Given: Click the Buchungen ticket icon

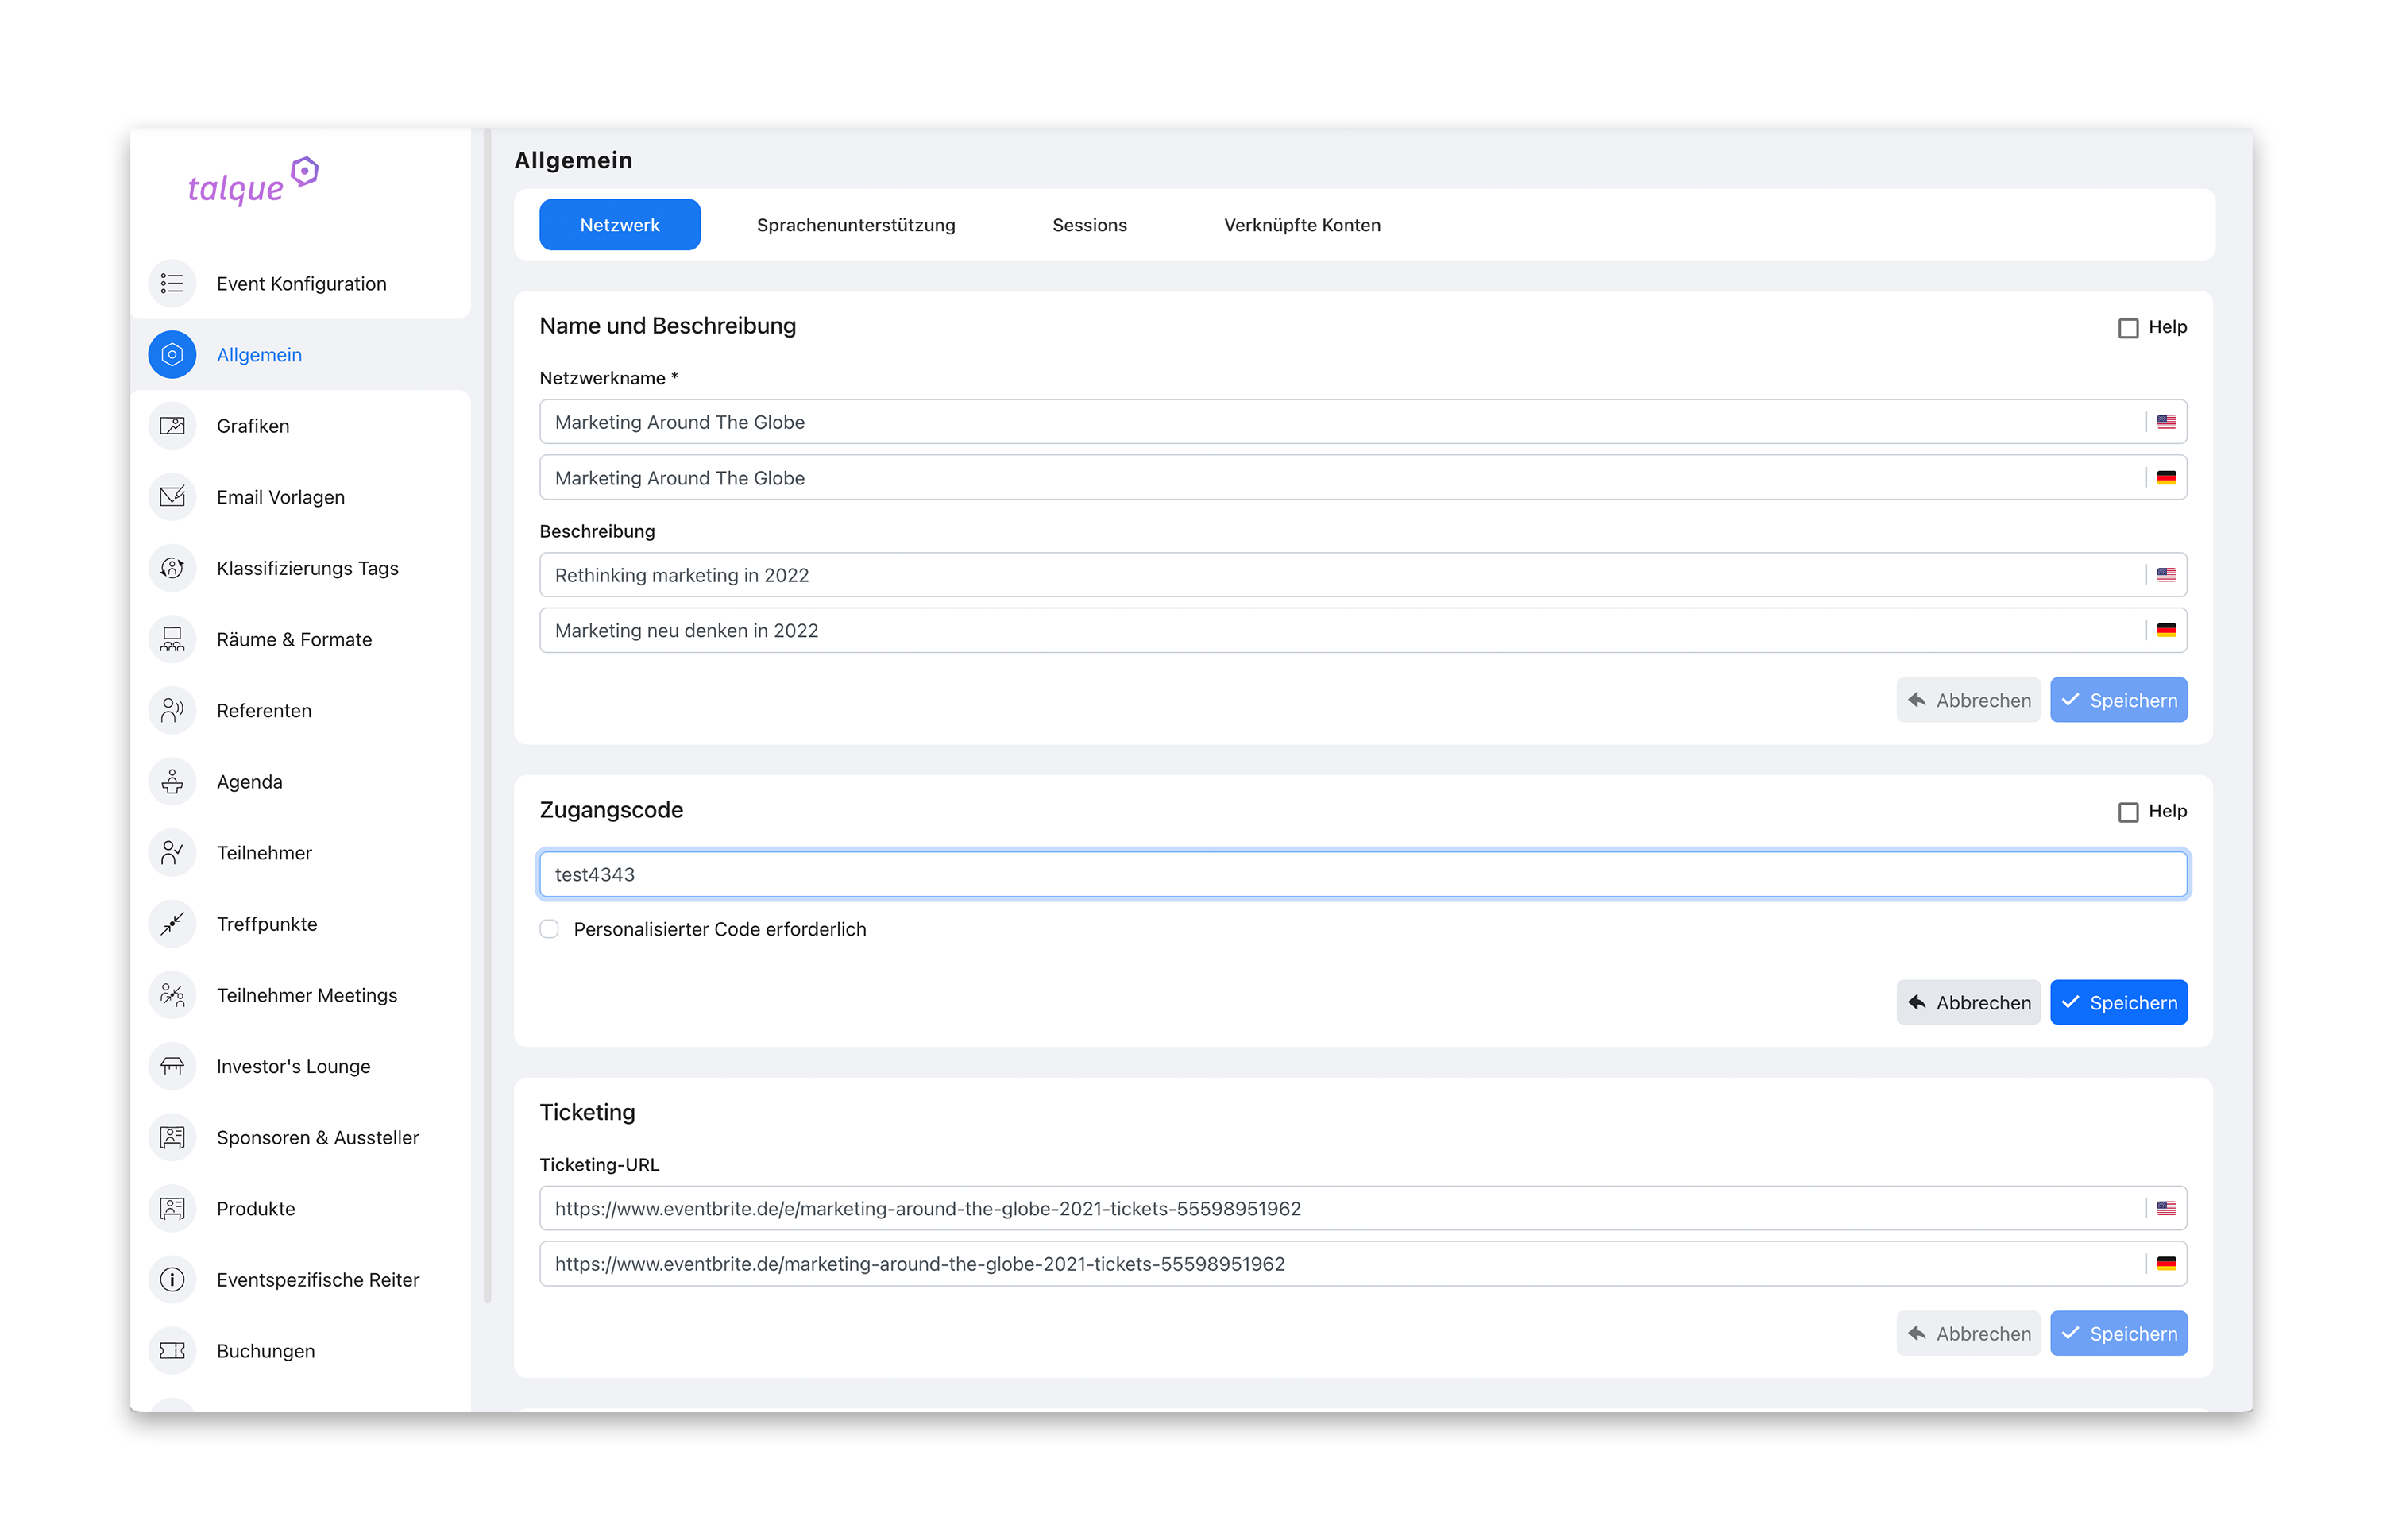Looking at the screenshot, I should (172, 1351).
